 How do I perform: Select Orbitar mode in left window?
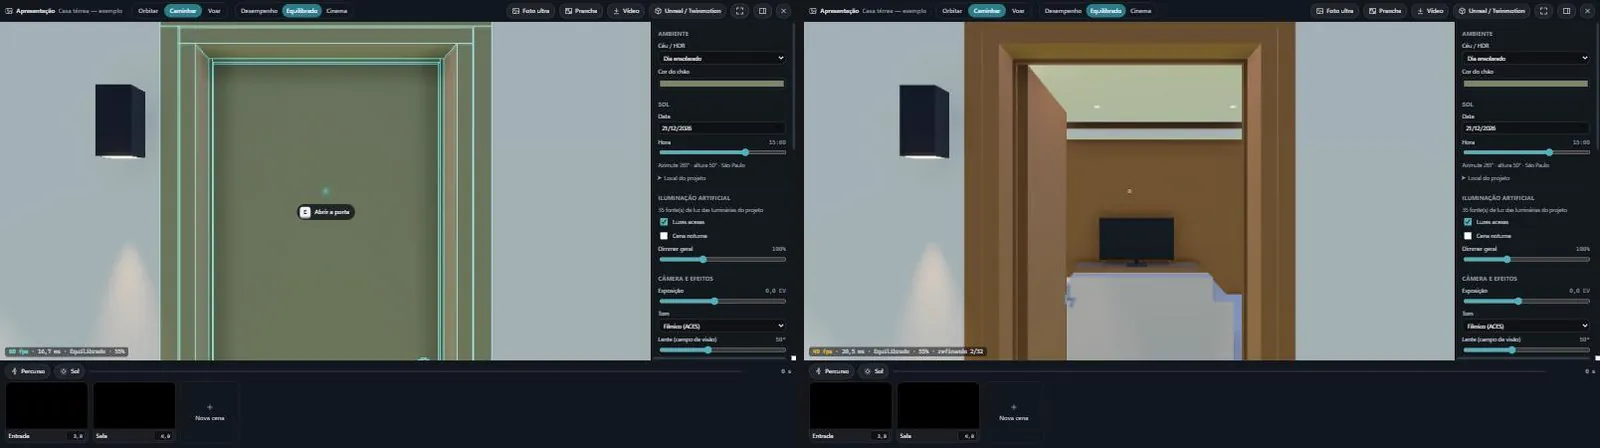[148, 11]
